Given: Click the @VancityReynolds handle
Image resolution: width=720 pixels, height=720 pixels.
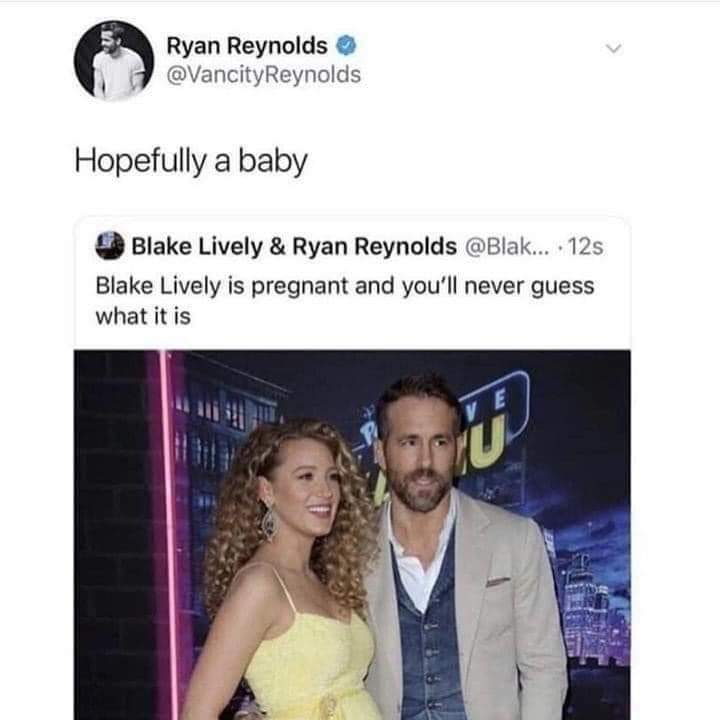Looking at the screenshot, I should (x=263, y=75).
